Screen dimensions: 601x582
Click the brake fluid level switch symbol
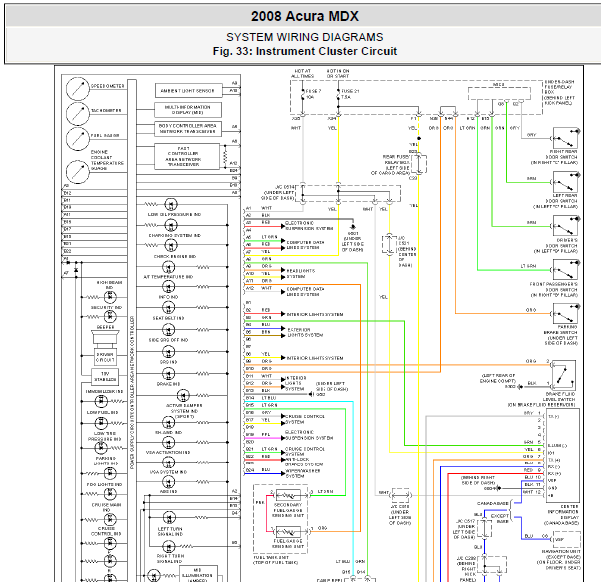[563, 375]
